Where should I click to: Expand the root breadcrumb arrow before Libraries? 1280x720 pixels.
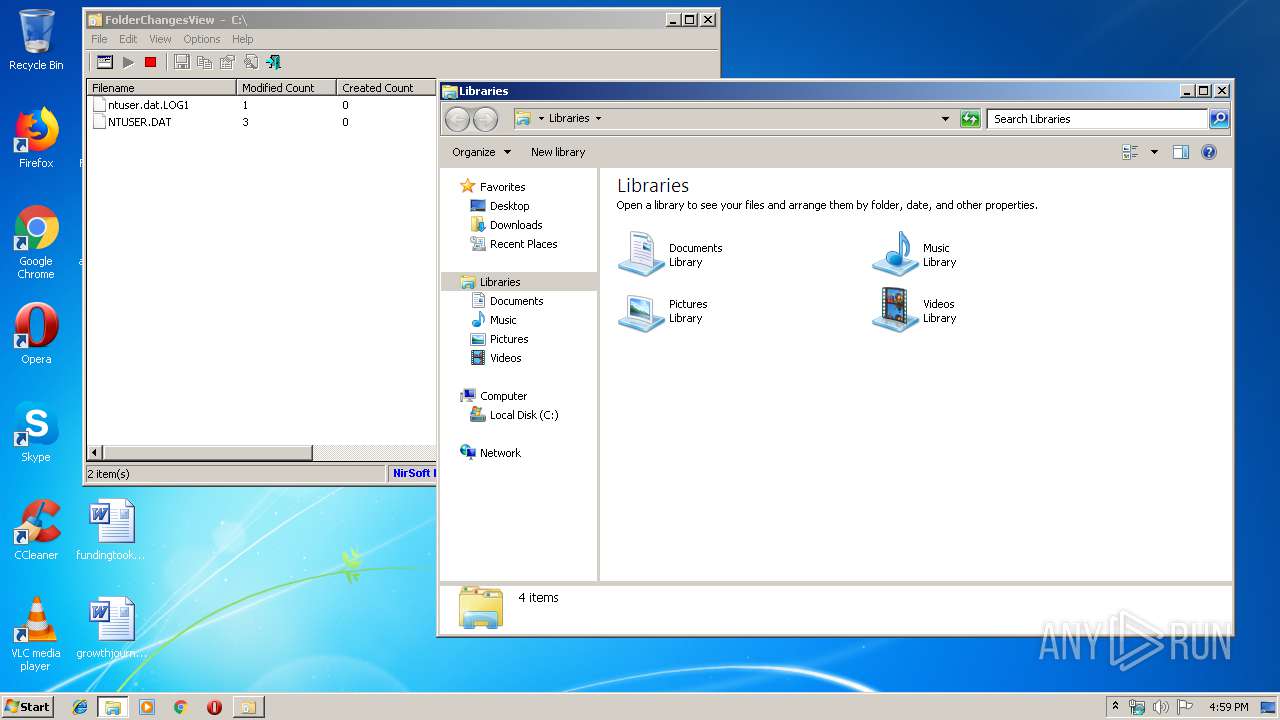pyautogui.click(x=541, y=118)
